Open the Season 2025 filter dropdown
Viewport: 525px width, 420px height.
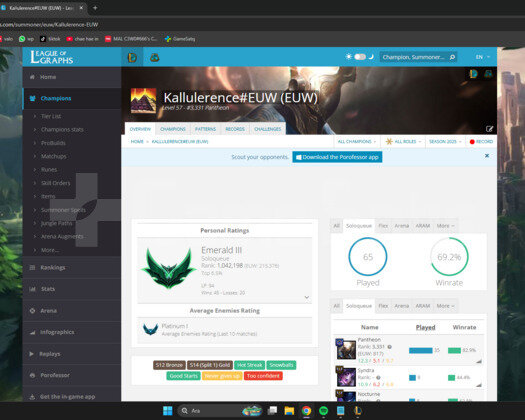point(445,142)
